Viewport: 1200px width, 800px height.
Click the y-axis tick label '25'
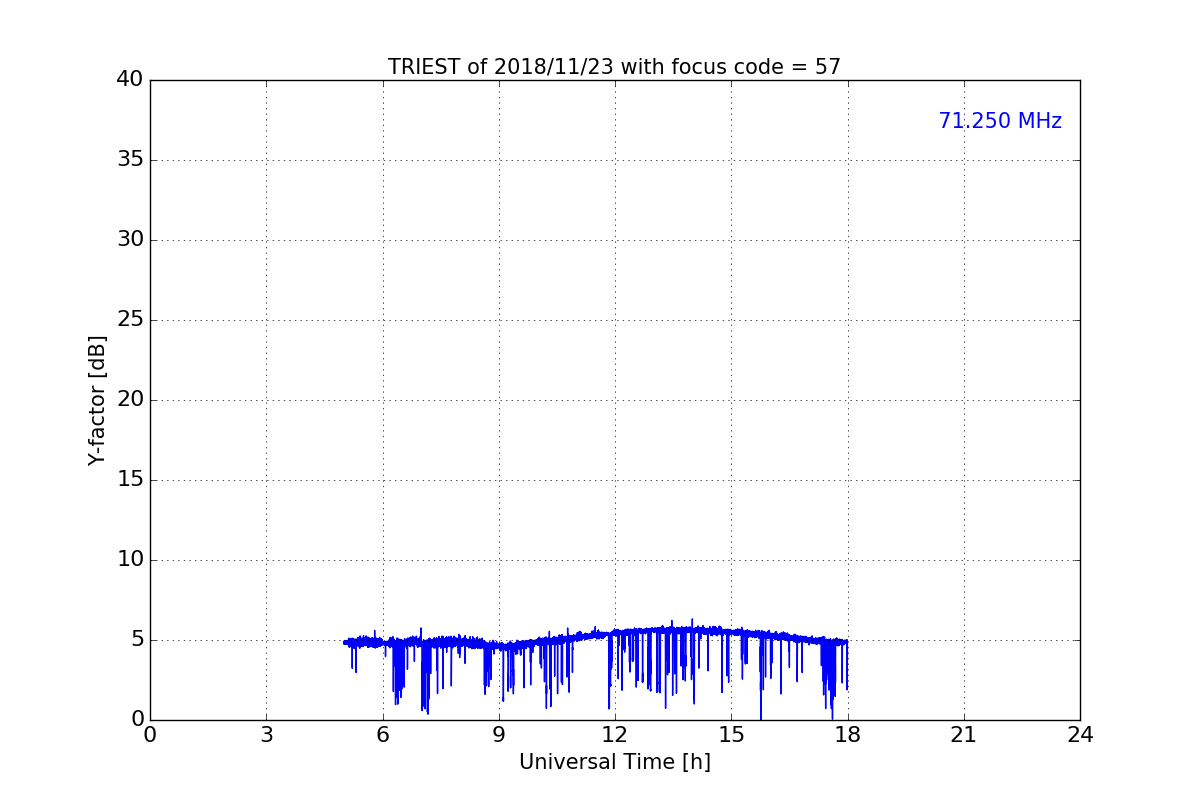click(x=130, y=320)
